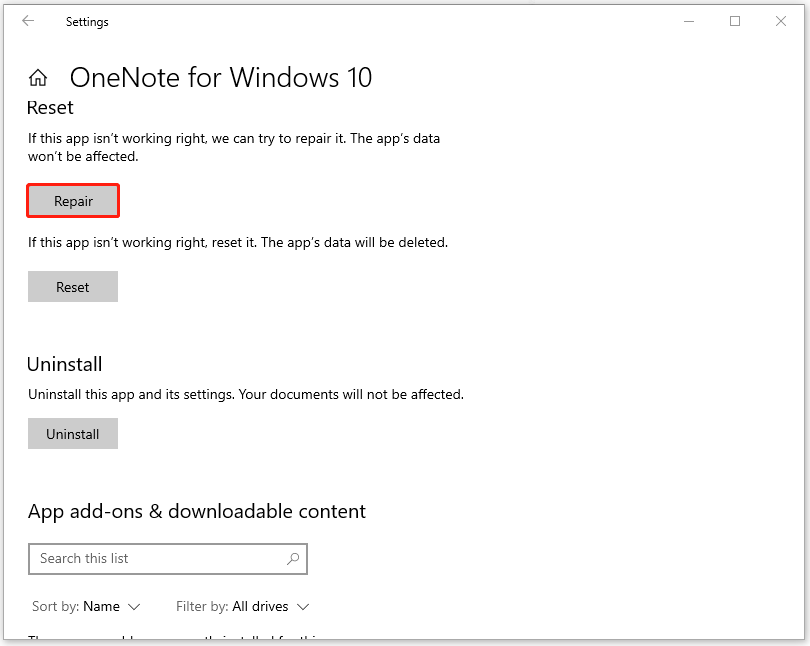Close the Settings window

(x=781, y=21)
